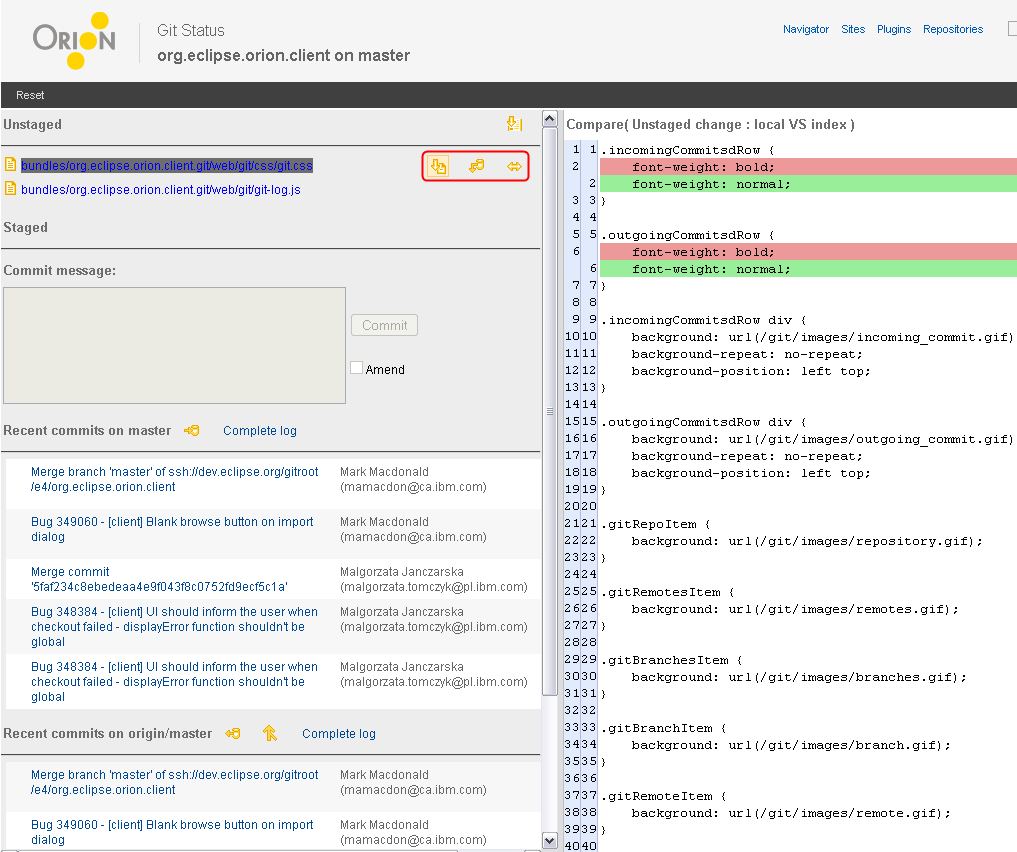The image size is (1017, 852).
Task: Click the 'Recent commits on origin/master' heading
Action: click(108, 733)
